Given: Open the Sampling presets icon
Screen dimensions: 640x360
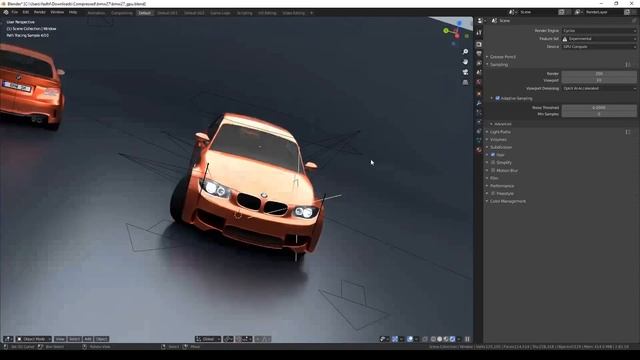Looking at the screenshot, I should point(628,64).
